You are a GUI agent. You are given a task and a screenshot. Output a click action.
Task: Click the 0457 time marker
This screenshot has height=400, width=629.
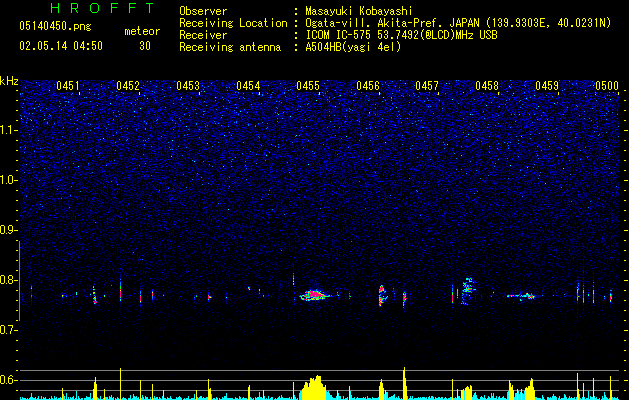pyautogui.click(x=427, y=86)
